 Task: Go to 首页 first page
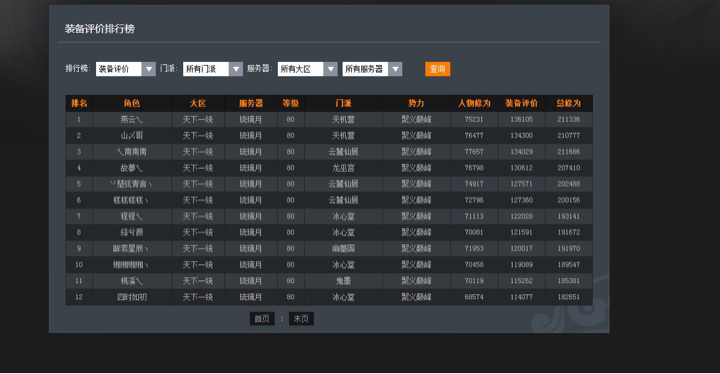[262, 318]
